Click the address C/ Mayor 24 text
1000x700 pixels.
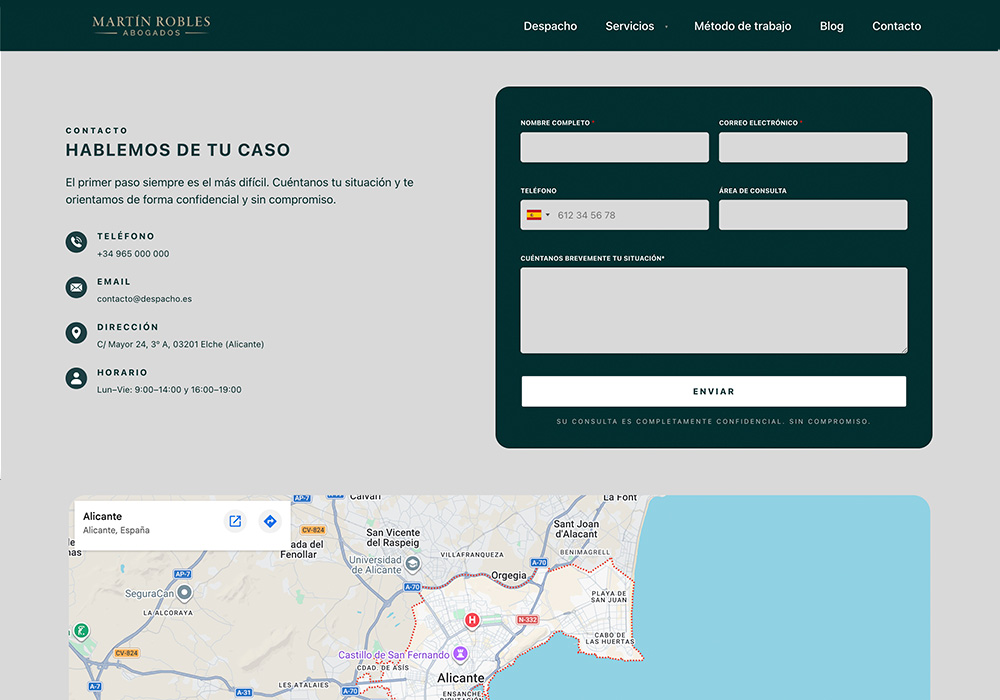point(180,344)
